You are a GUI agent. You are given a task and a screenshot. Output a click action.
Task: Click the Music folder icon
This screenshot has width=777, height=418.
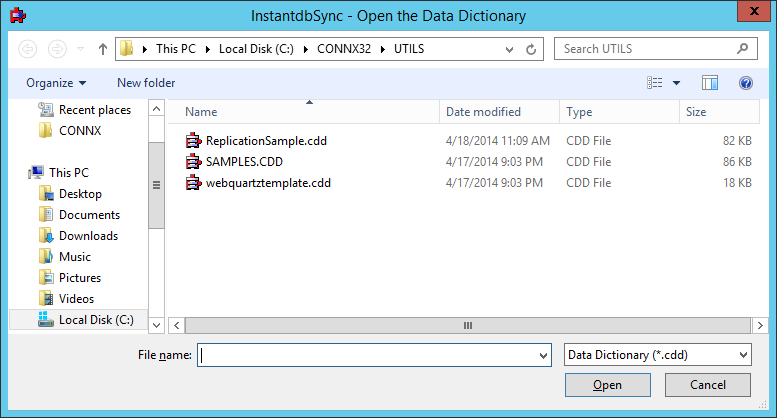46,256
